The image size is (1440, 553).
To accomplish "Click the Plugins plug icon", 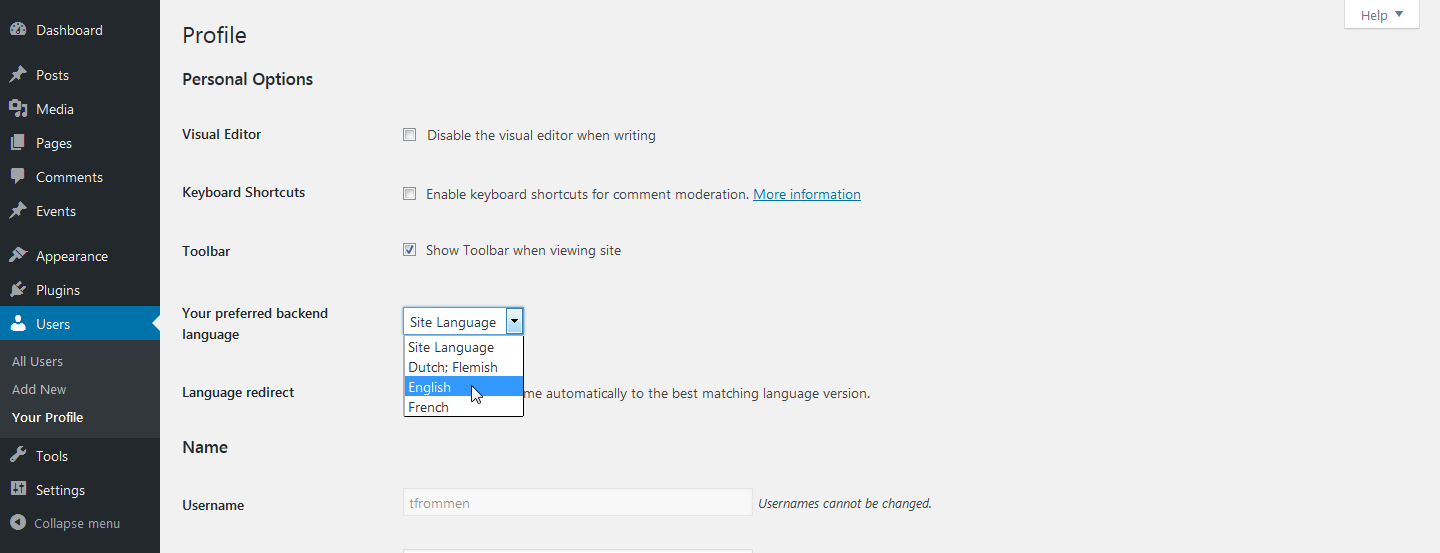I will (x=18, y=290).
